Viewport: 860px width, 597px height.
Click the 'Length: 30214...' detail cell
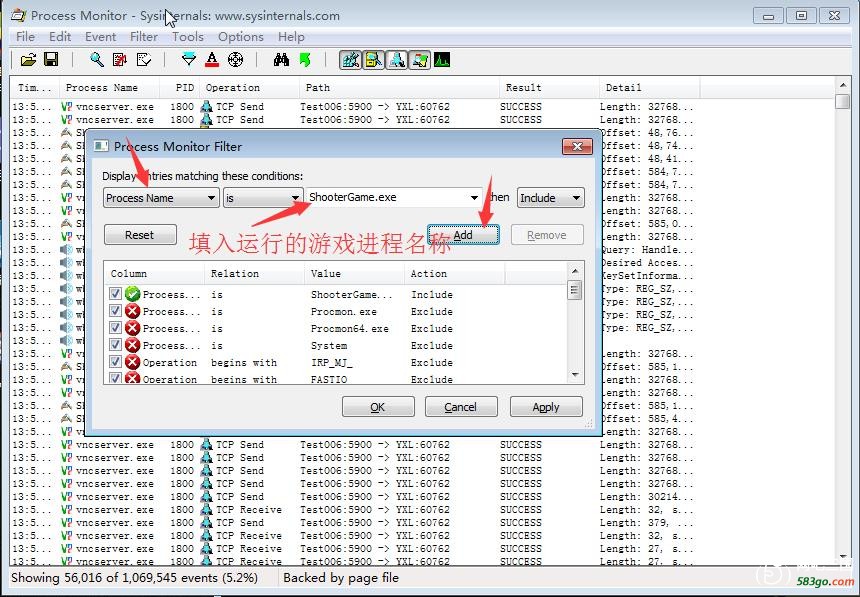[x=647, y=497]
